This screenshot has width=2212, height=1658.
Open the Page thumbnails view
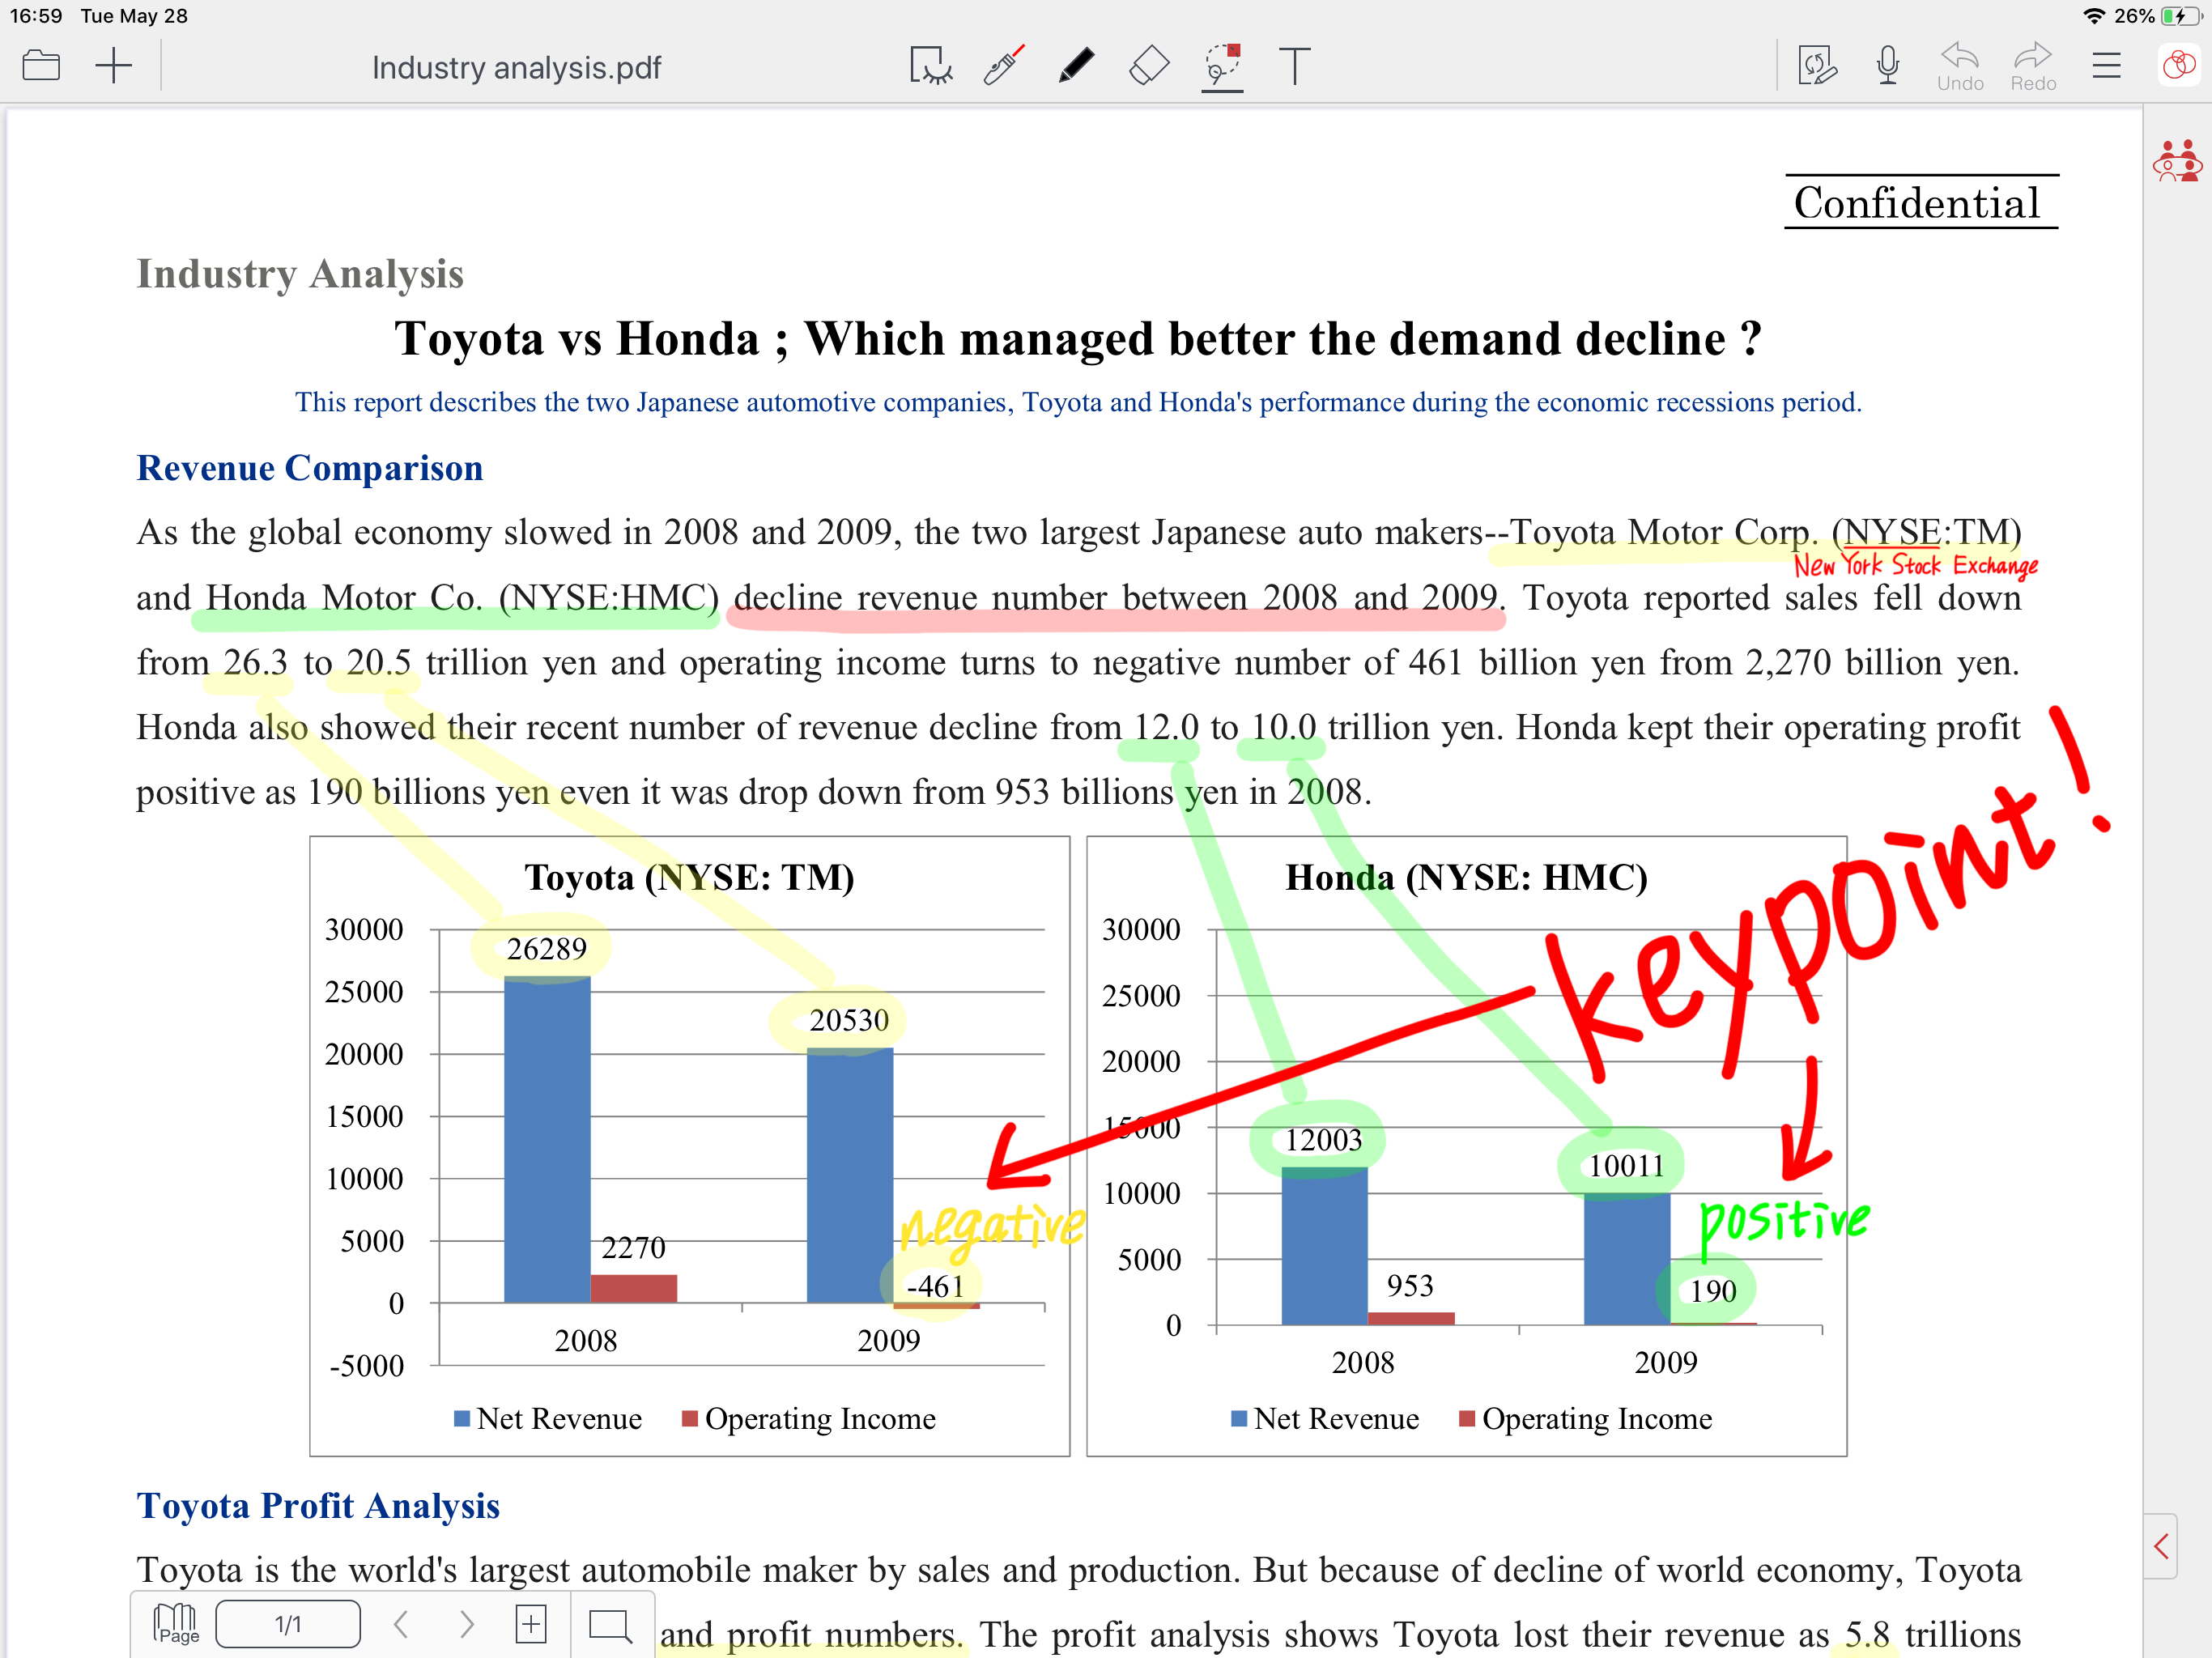pos(176,1624)
